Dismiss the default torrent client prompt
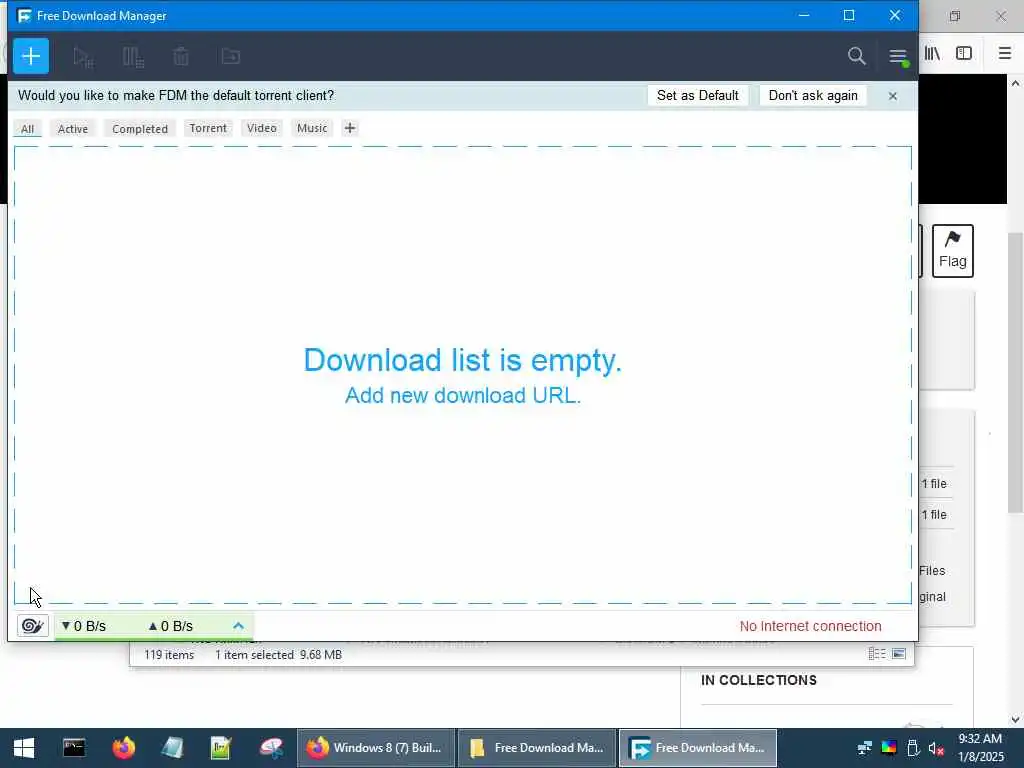The image size is (1024, 768). [x=893, y=96]
